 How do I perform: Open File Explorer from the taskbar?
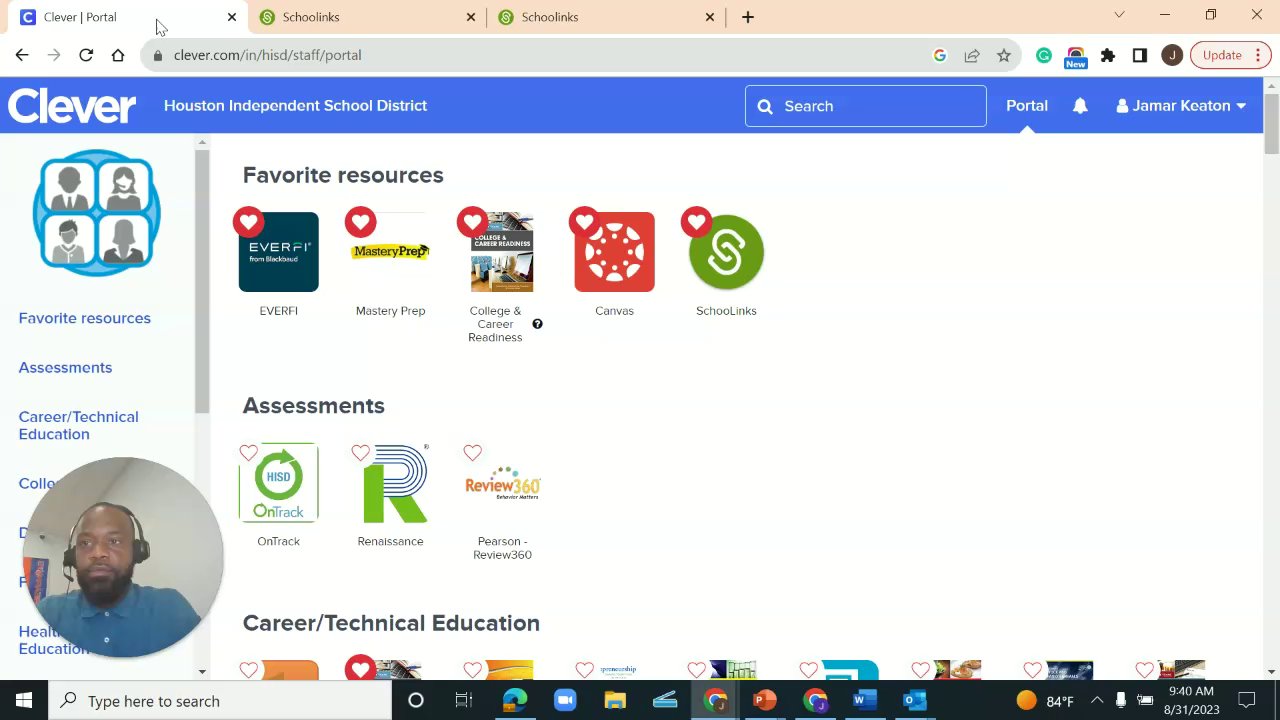615,700
